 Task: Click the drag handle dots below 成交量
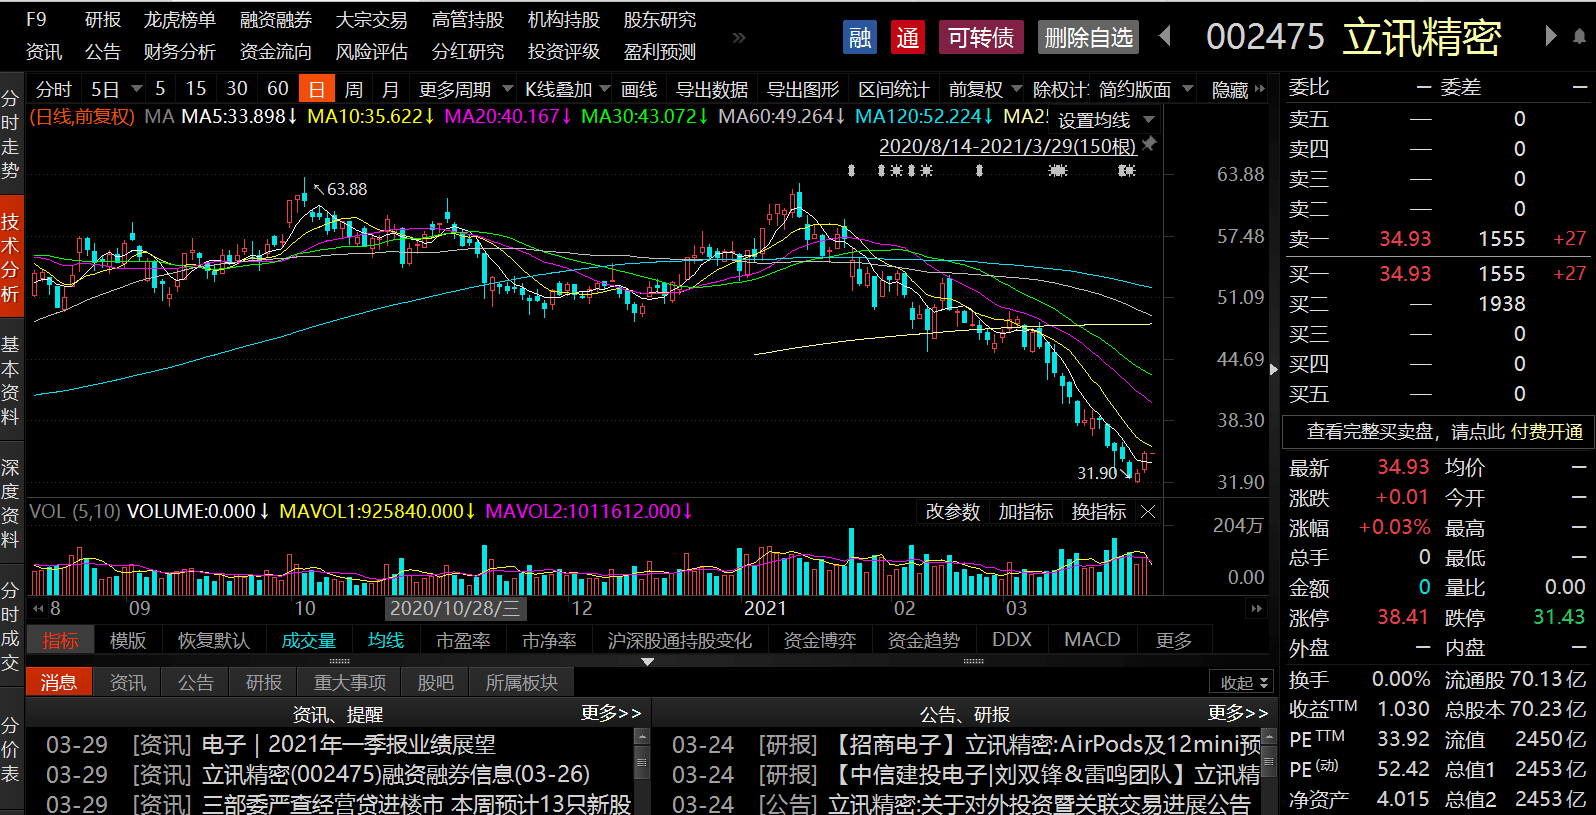pyautogui.click(x=340, y=661)
